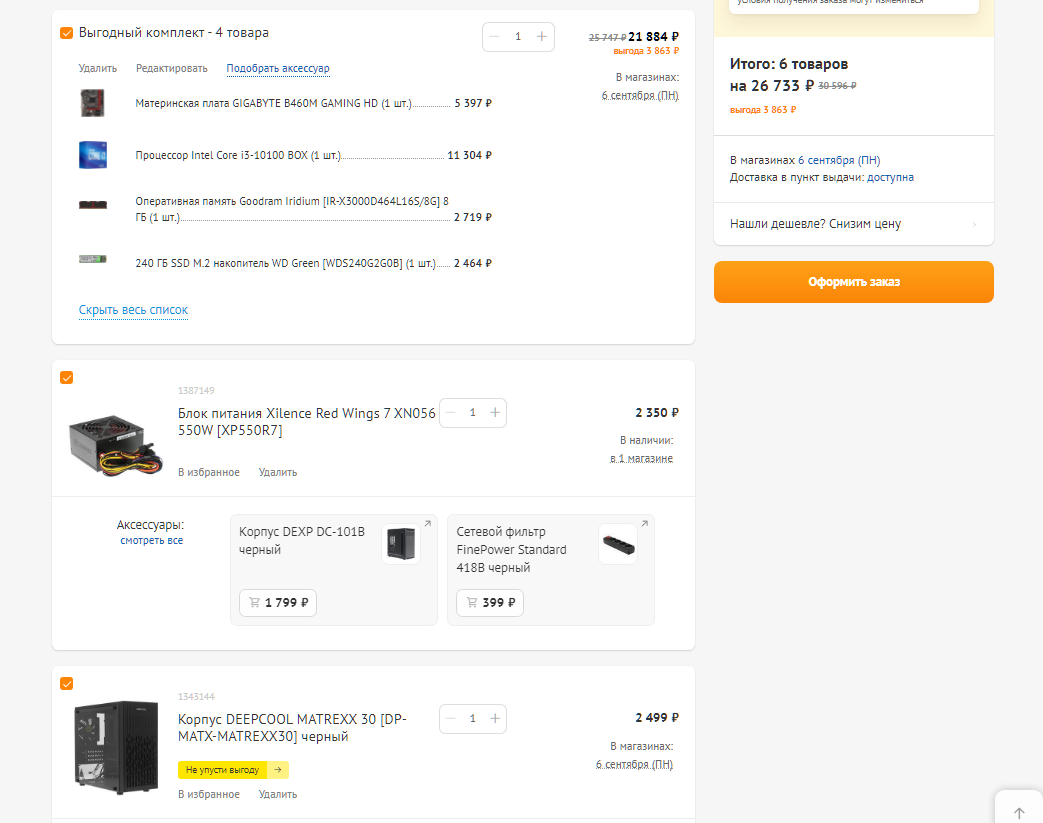1043x823 pixels.
Task: Increase Xilence power supply quantity
Action: click(495, 412)
